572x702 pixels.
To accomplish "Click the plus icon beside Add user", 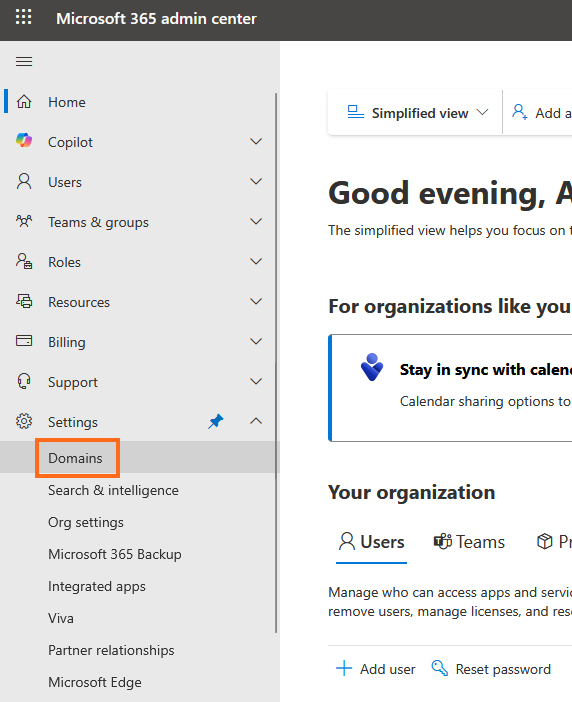I will pos(344,668).
